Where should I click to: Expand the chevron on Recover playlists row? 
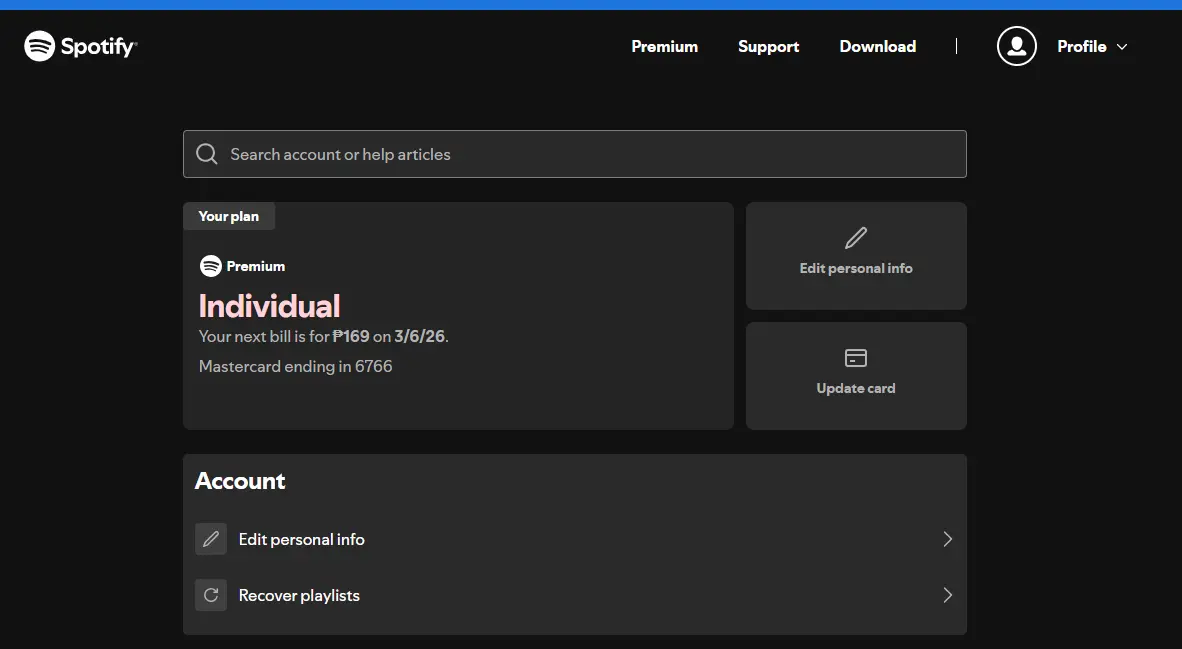[x=948, y=595]
